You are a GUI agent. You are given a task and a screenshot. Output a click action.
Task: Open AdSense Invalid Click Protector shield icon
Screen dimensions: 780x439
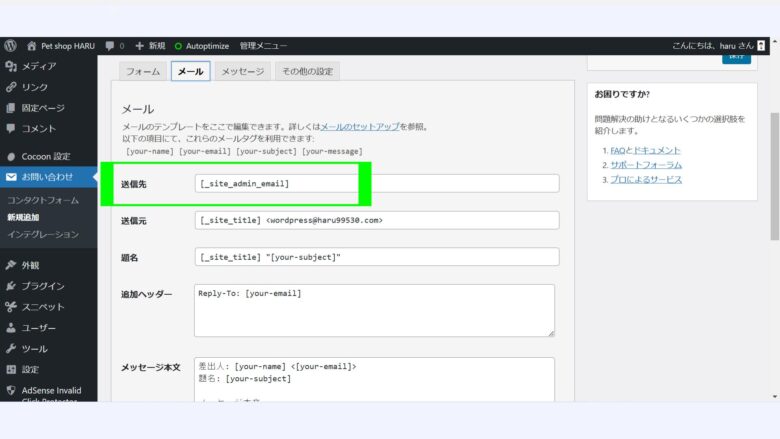11,390
